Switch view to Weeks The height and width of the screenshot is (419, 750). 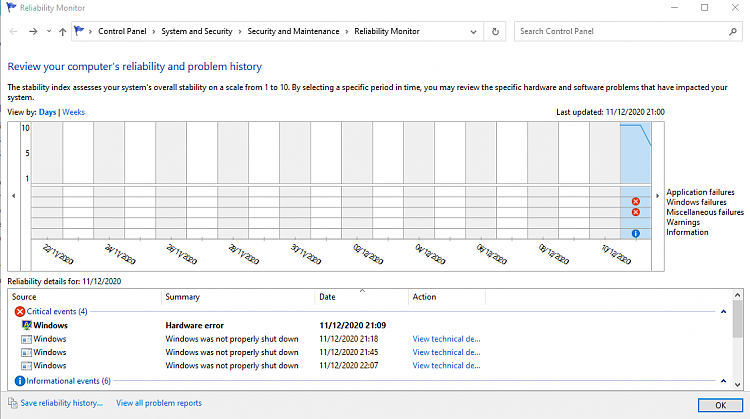[73, 112]
